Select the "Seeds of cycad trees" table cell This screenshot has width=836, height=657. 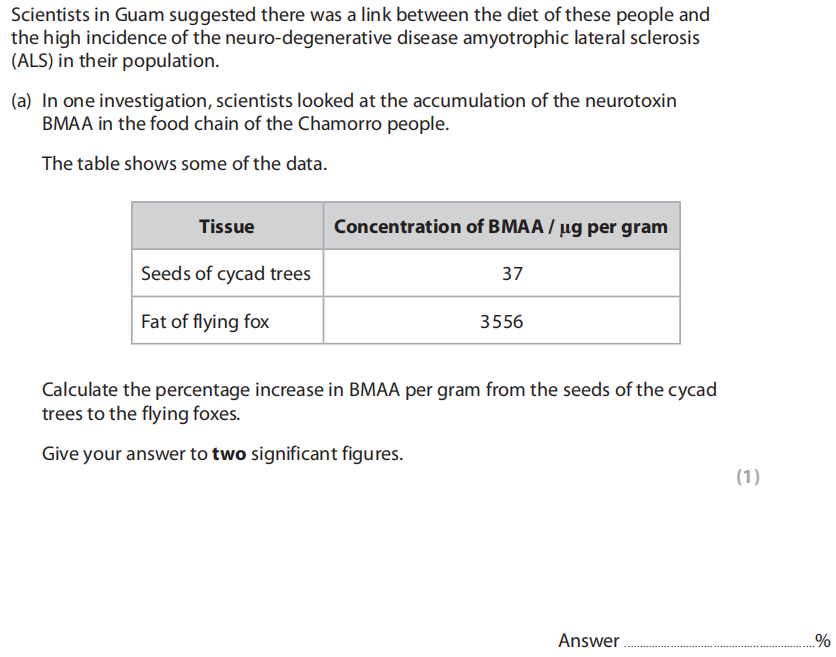tap(226, 274)
